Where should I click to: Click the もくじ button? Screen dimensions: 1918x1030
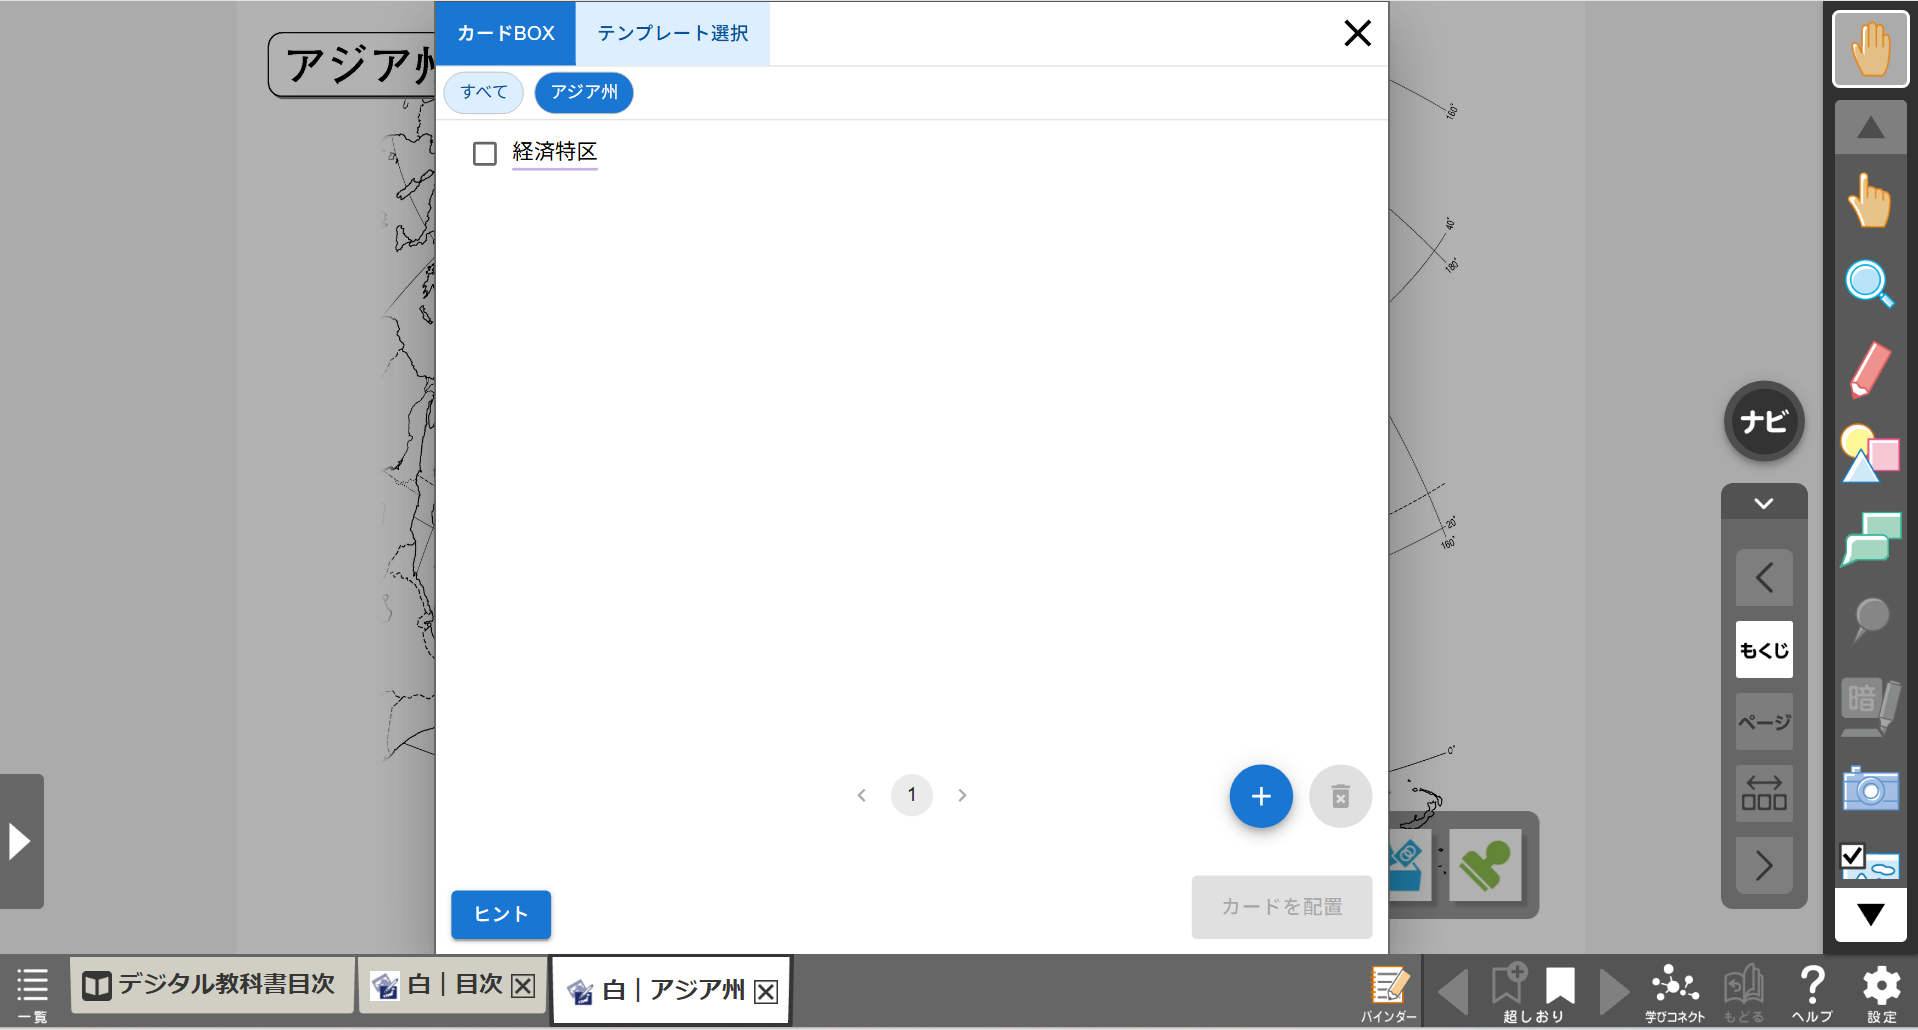(x=1763, y=650)
